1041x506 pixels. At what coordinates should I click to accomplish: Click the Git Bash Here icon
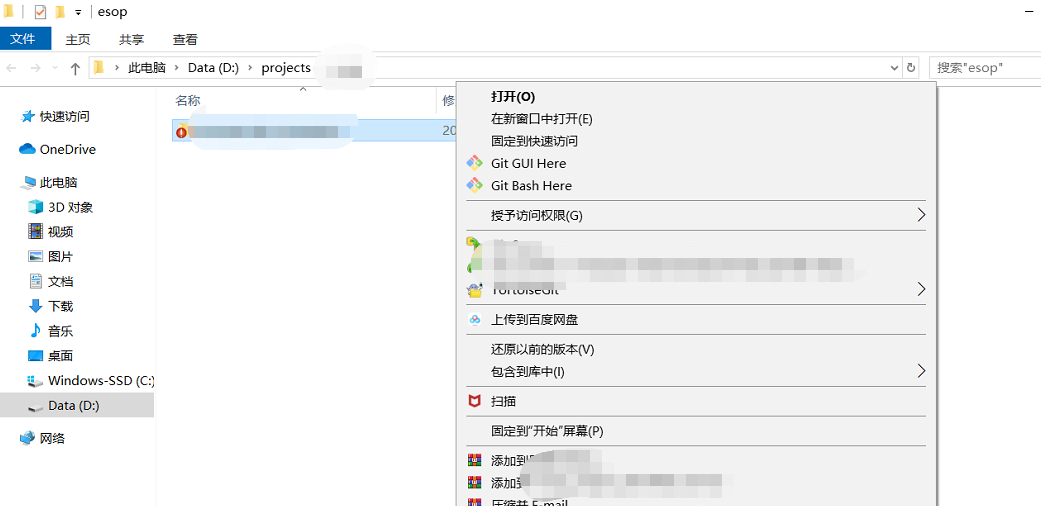[x=474, y=186]
